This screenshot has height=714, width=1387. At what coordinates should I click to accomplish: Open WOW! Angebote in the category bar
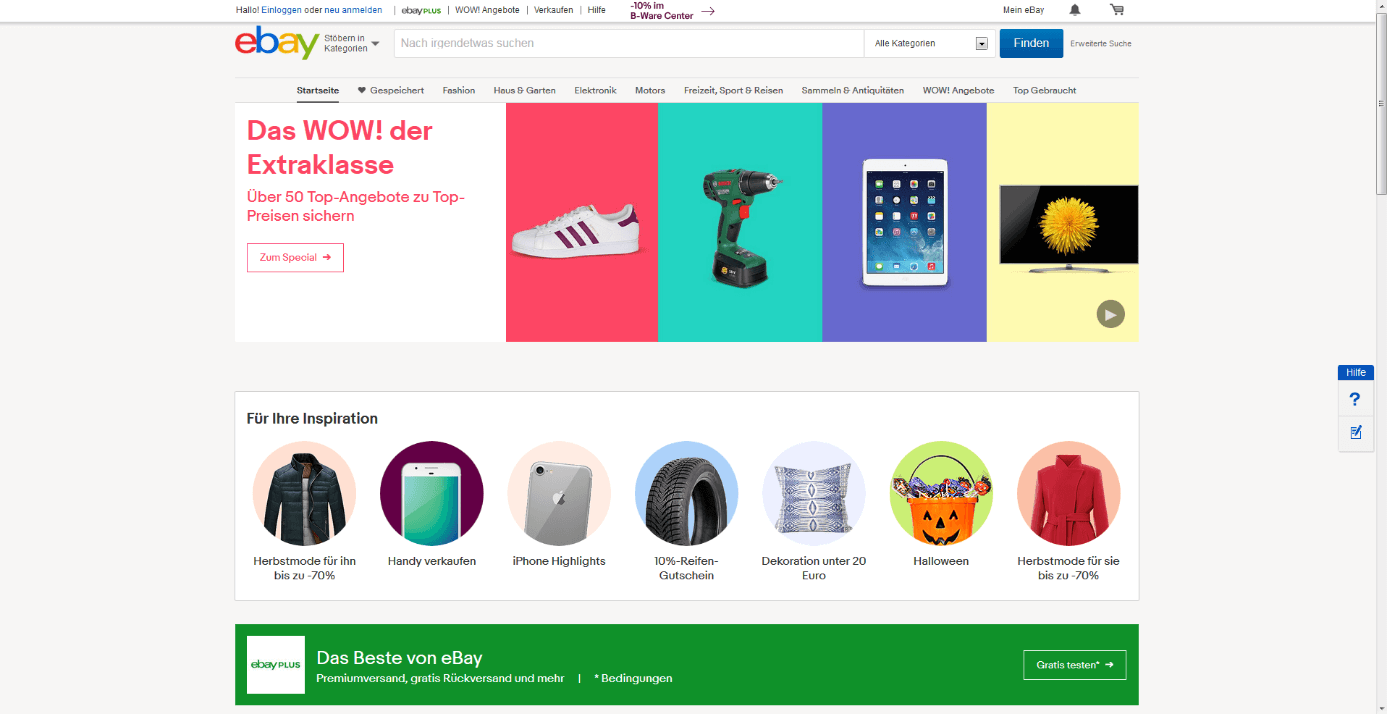[958, 90]
